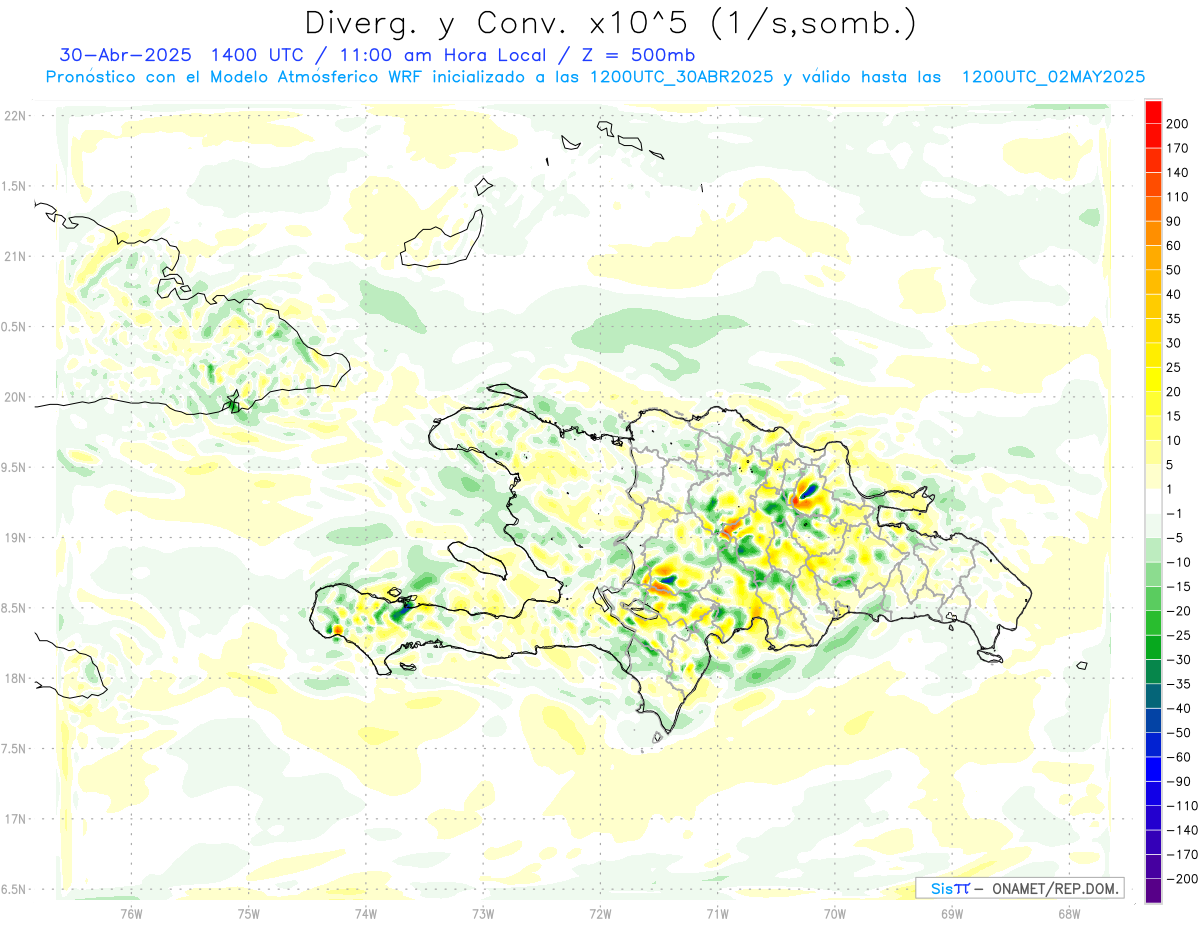Click the 72W longitude label
Screen dimensions: 1200x927
point(600,914)
